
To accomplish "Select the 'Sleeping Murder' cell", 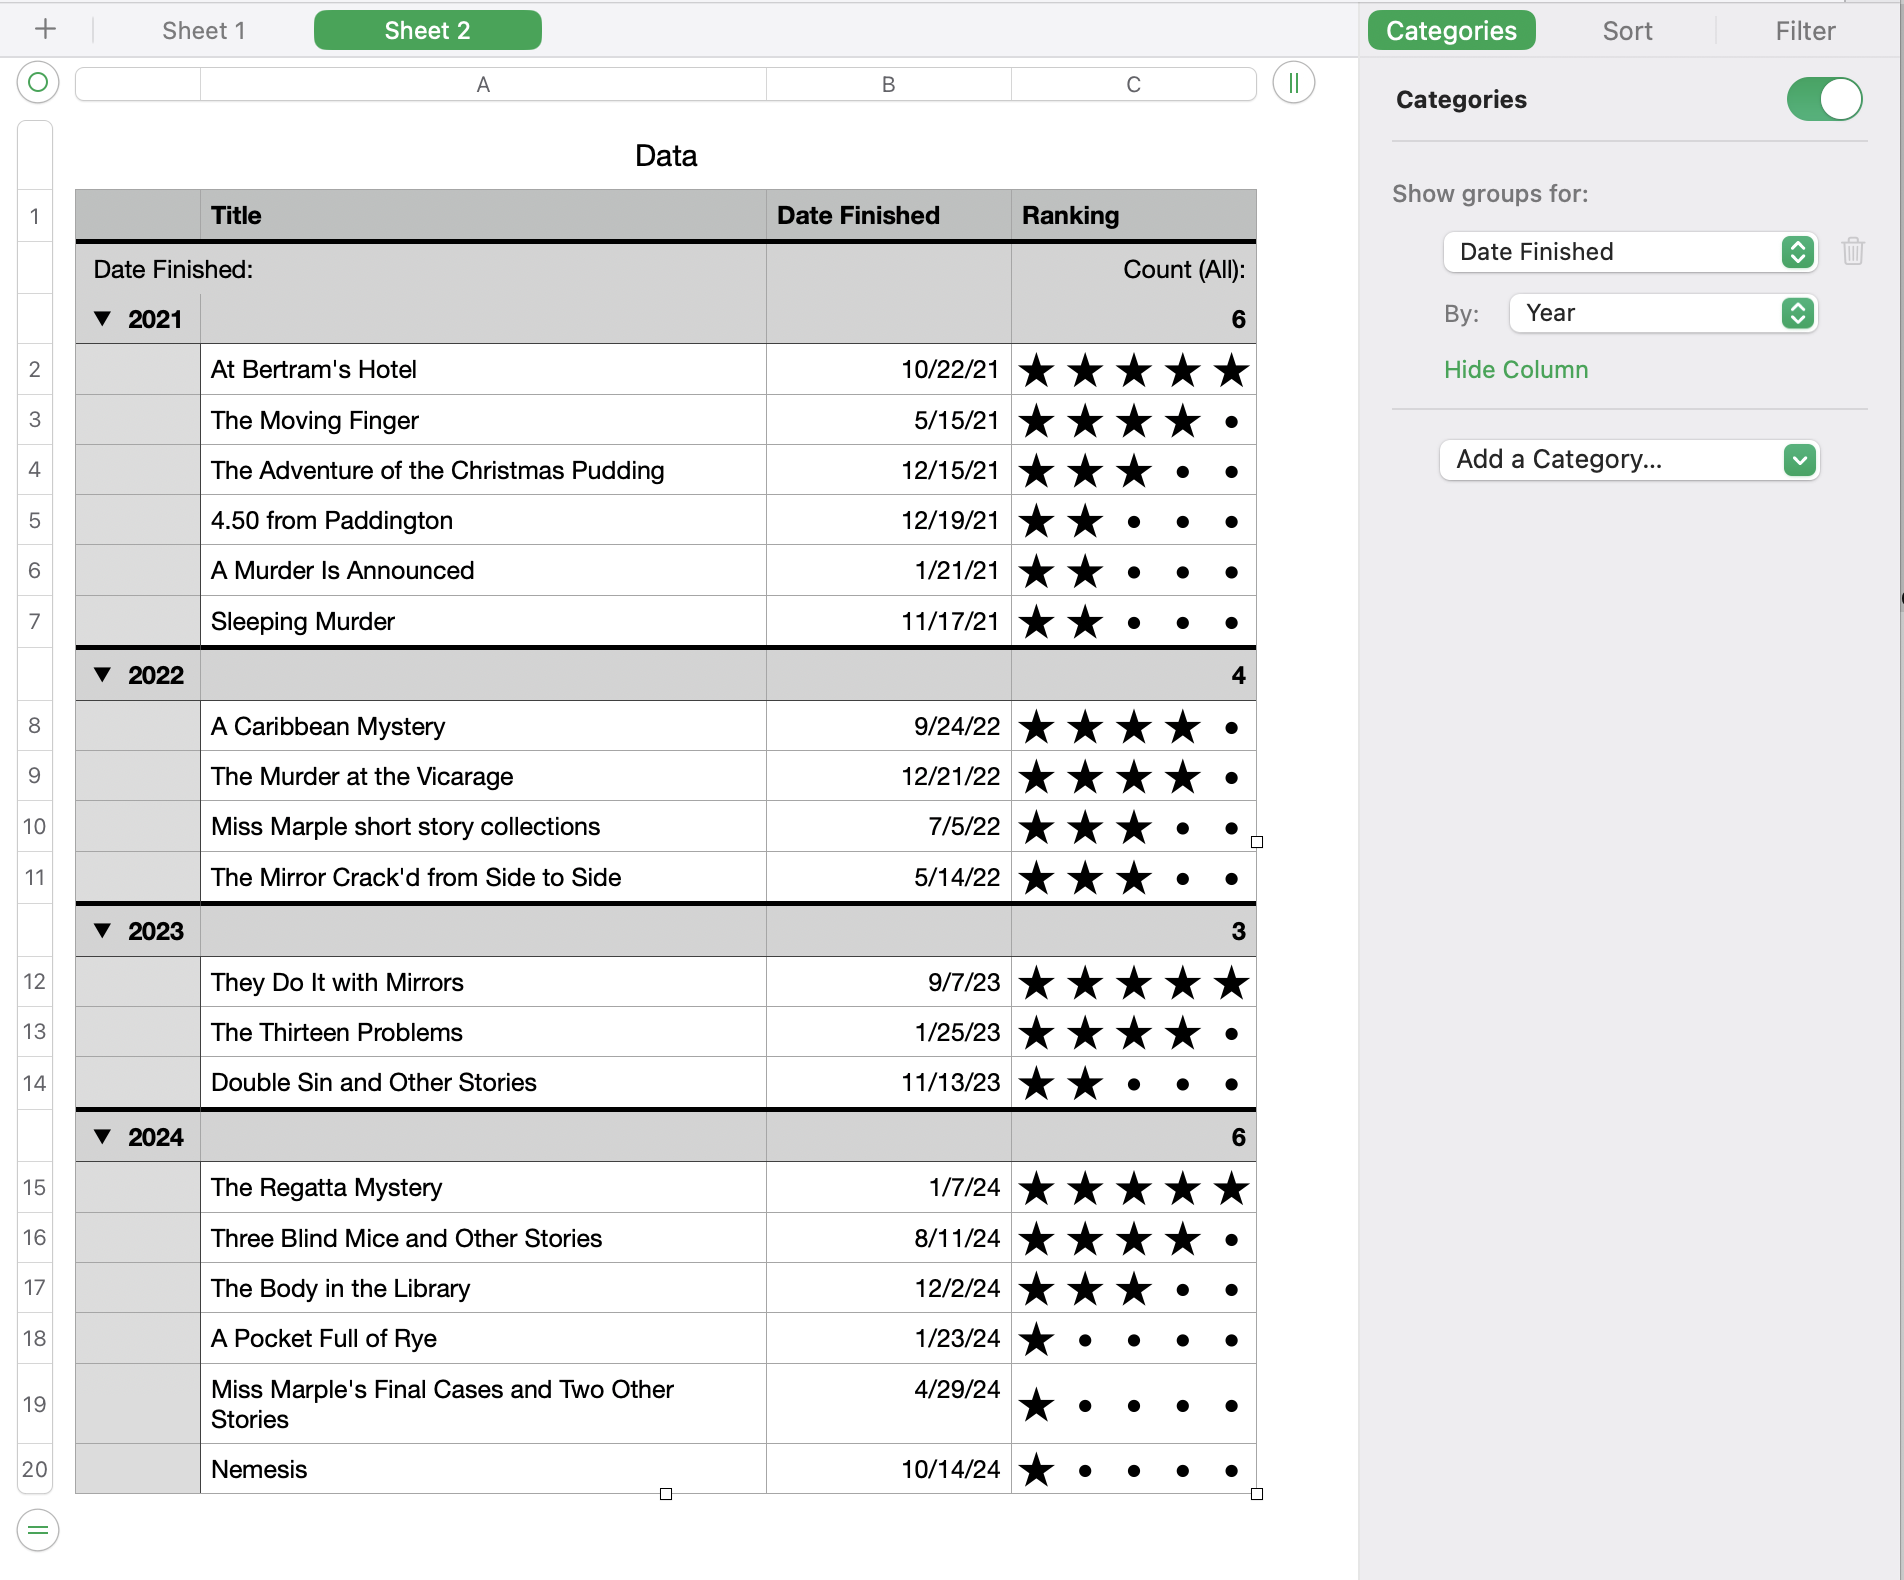I will (483, 621).
